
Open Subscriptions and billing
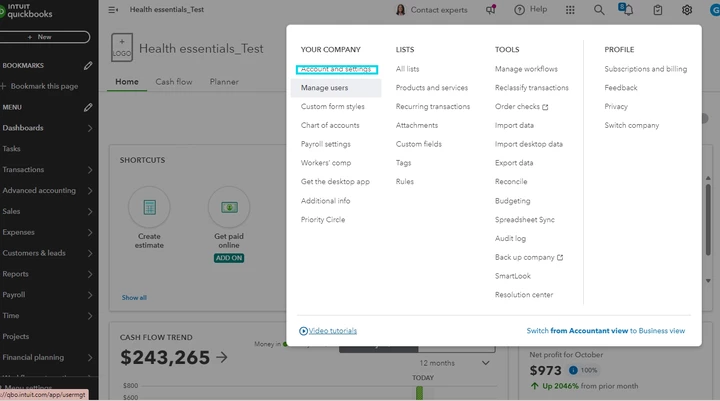pyautogui.click(x=646, y=69)
